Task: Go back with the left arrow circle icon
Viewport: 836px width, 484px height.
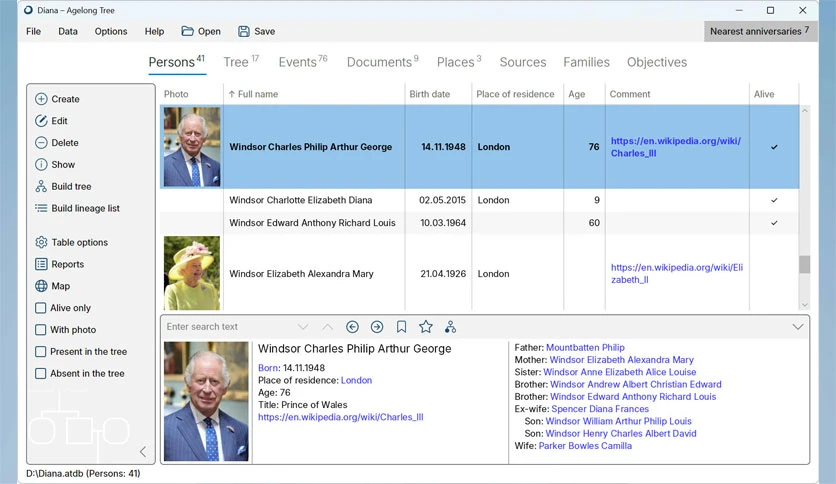Action: tap(352, 327)
